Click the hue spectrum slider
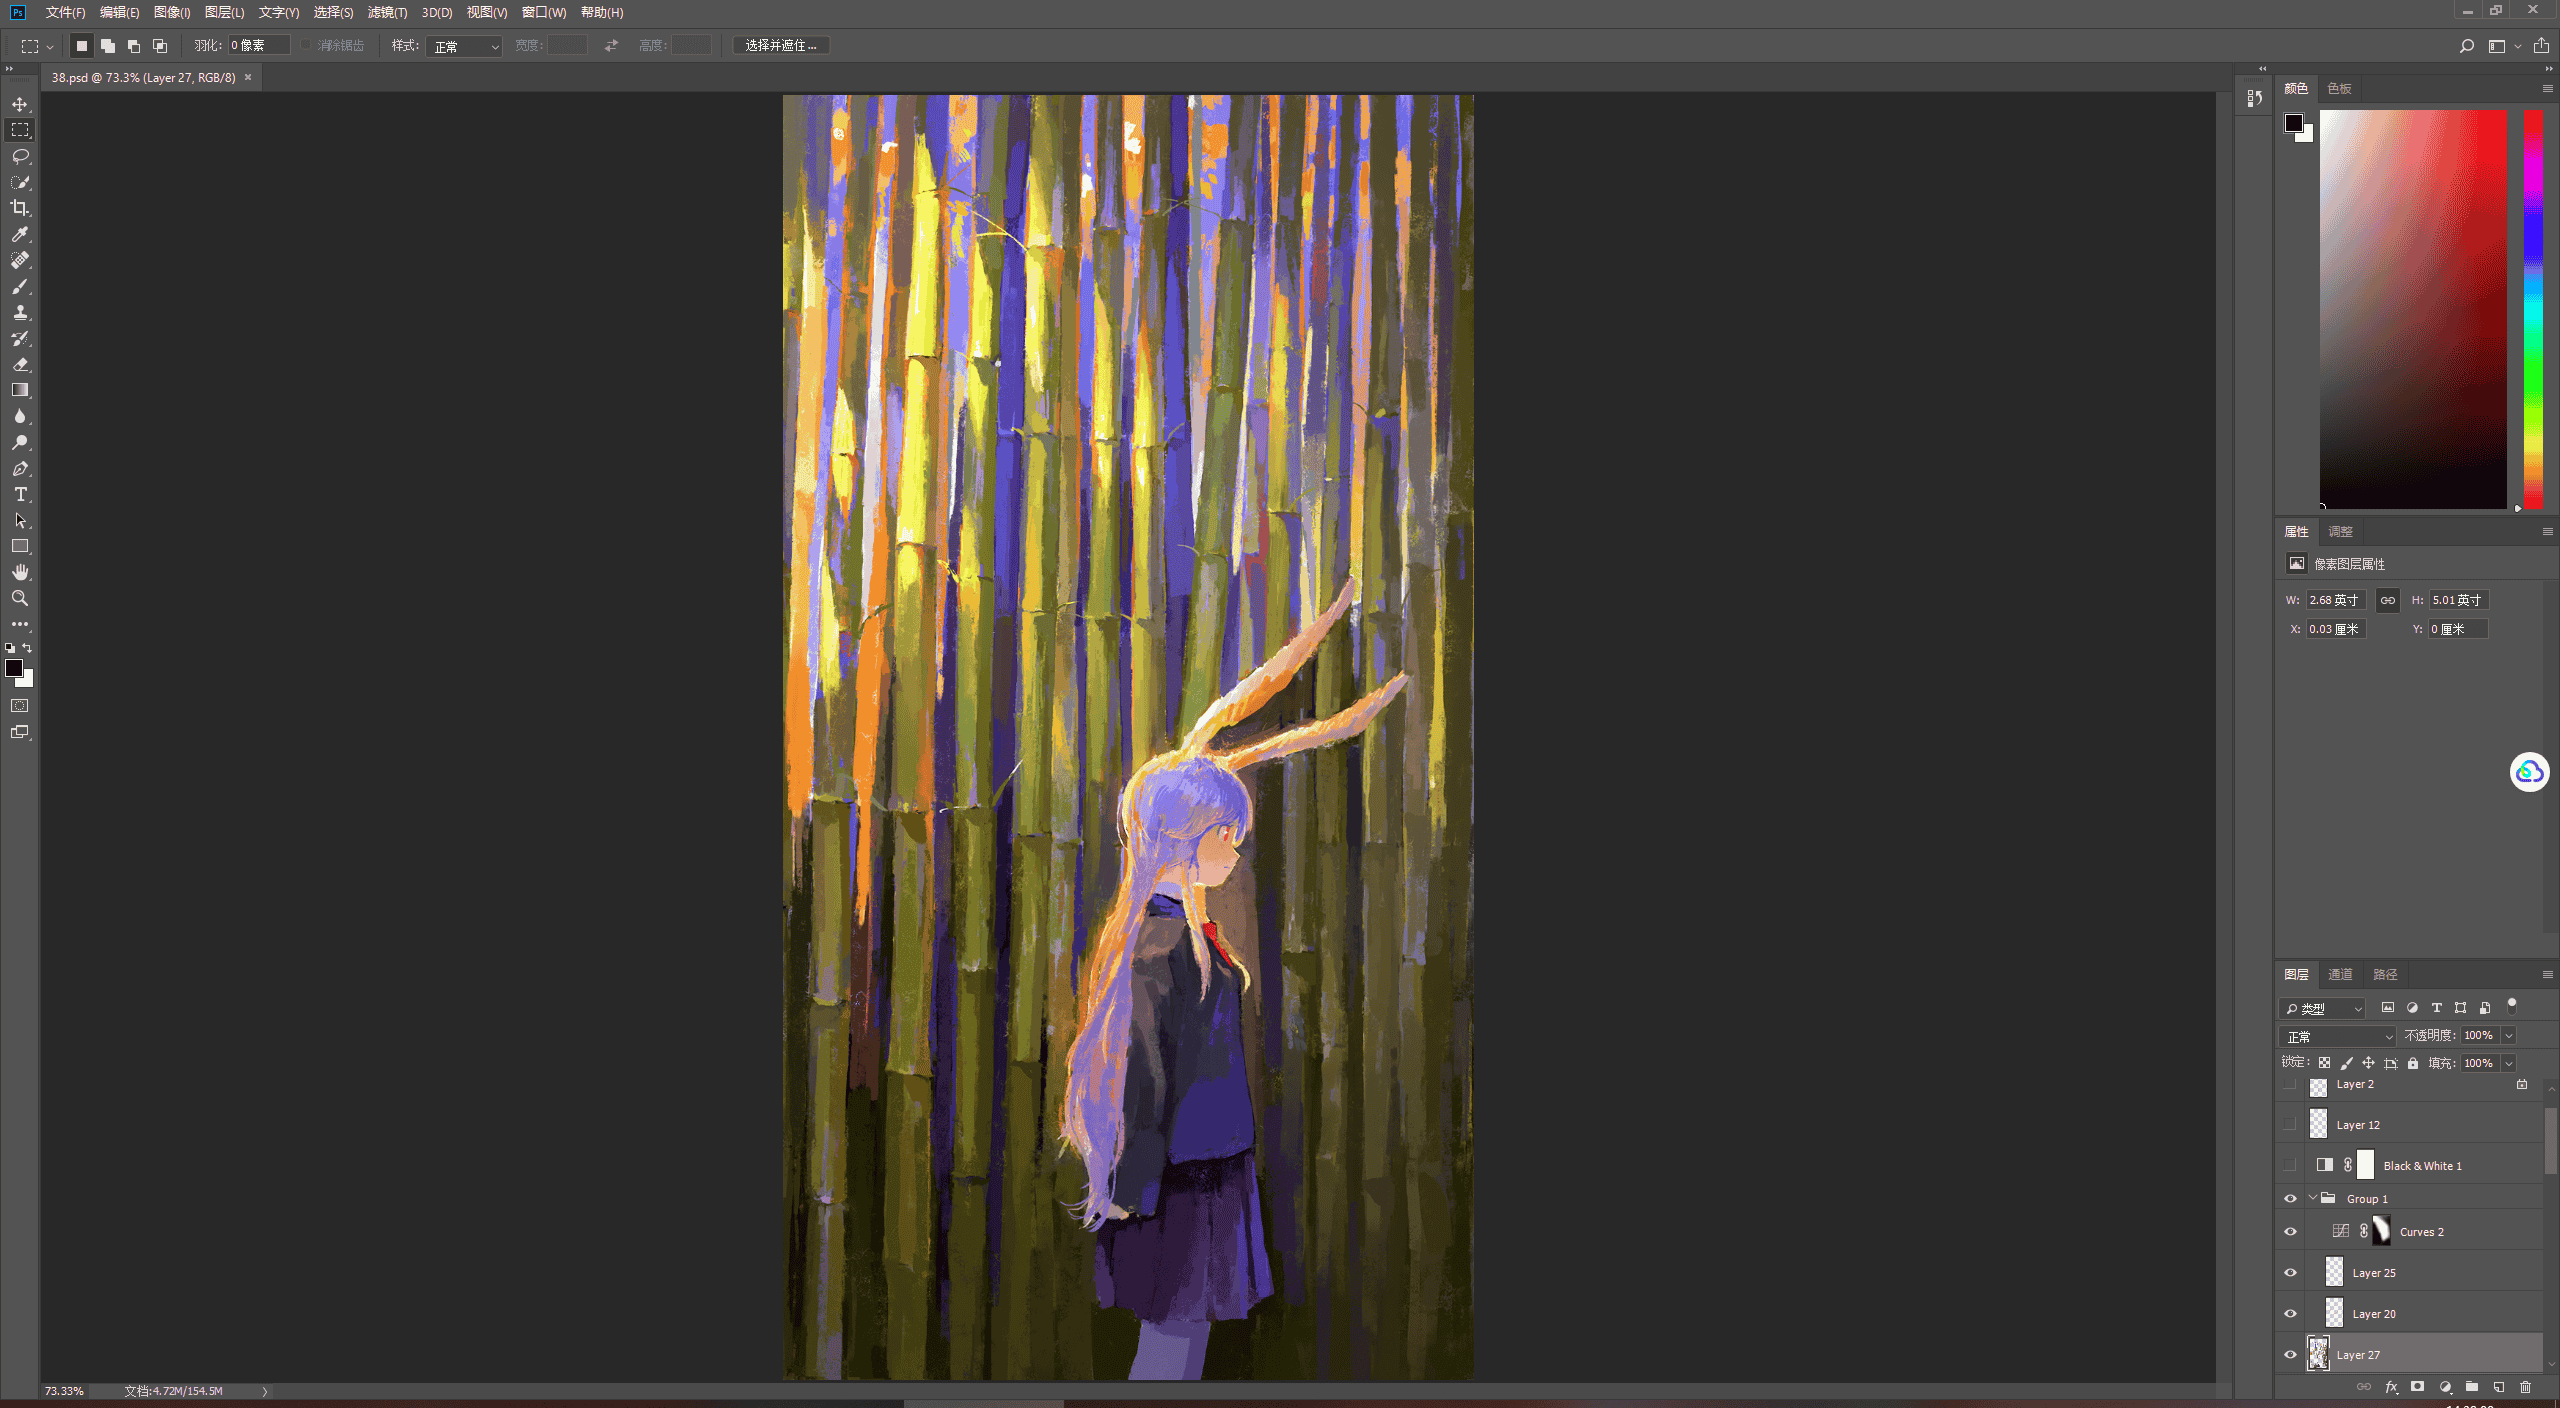This screenshot has width=2560, height=1408. (2533, 309)
